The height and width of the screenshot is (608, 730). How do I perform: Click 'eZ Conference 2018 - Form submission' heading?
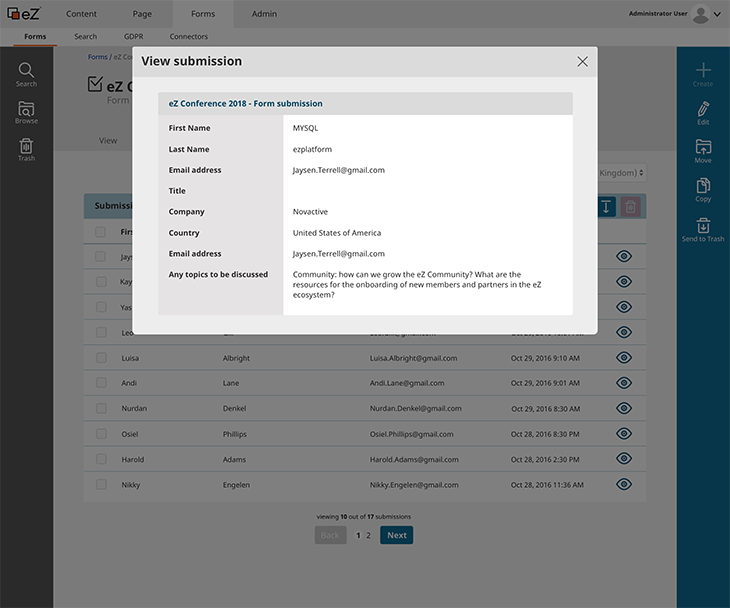pos(245,103)
